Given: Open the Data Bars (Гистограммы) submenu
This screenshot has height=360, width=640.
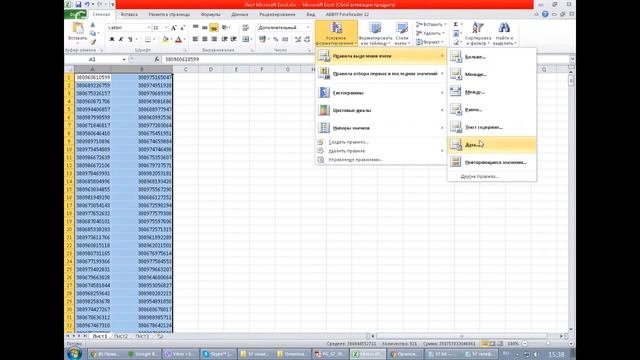Looking at the screenshot, I should pyautogui.click(x=381, y=93).
